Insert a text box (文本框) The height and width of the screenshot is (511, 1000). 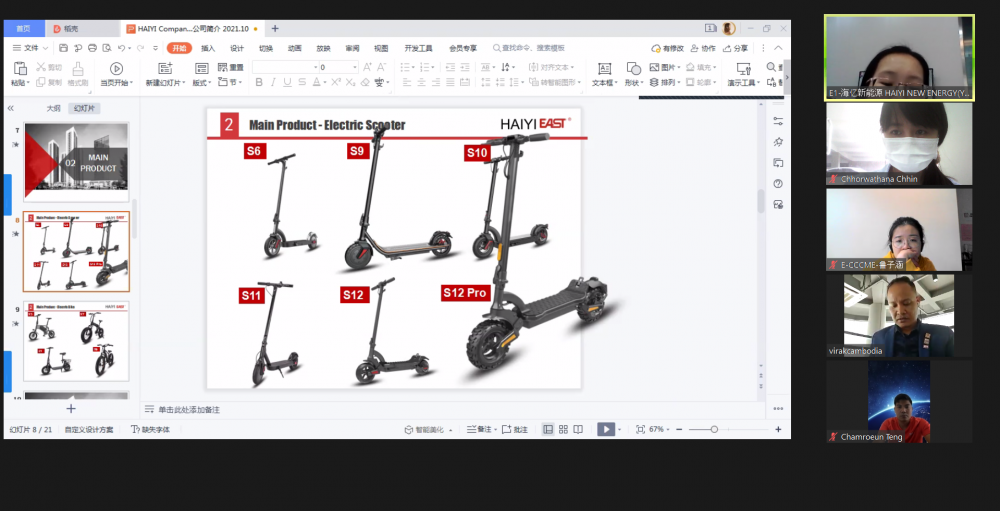(x=604, y=68)
